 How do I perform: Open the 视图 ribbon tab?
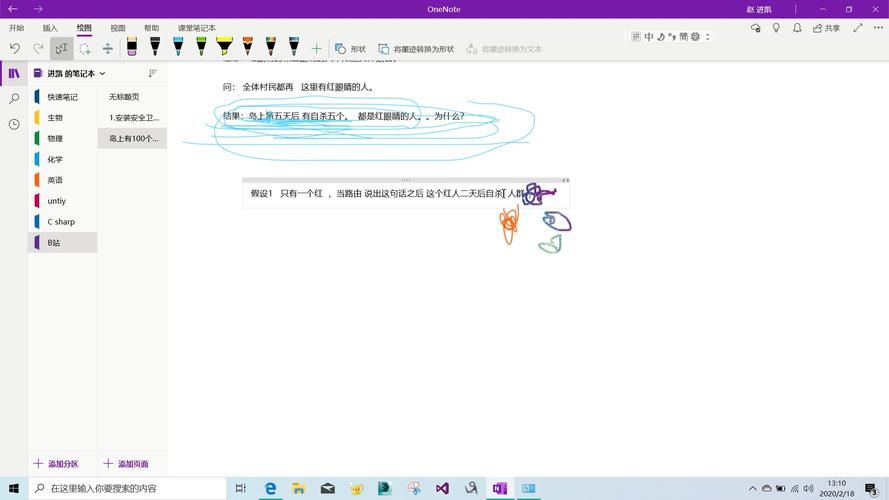coord(118,28)
